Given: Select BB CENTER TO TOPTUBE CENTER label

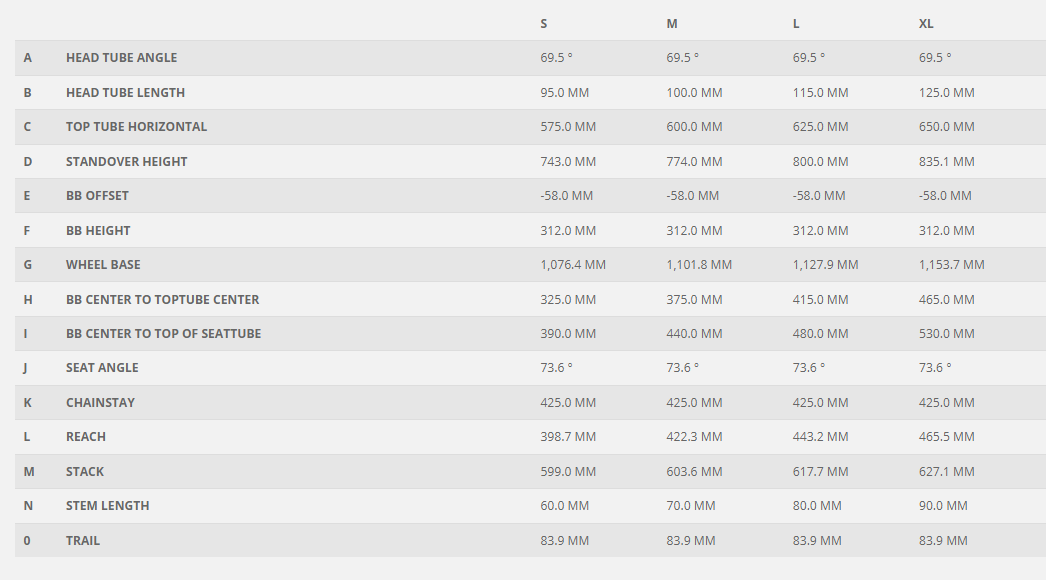Looking at the screenshot, I should (163, 300).
